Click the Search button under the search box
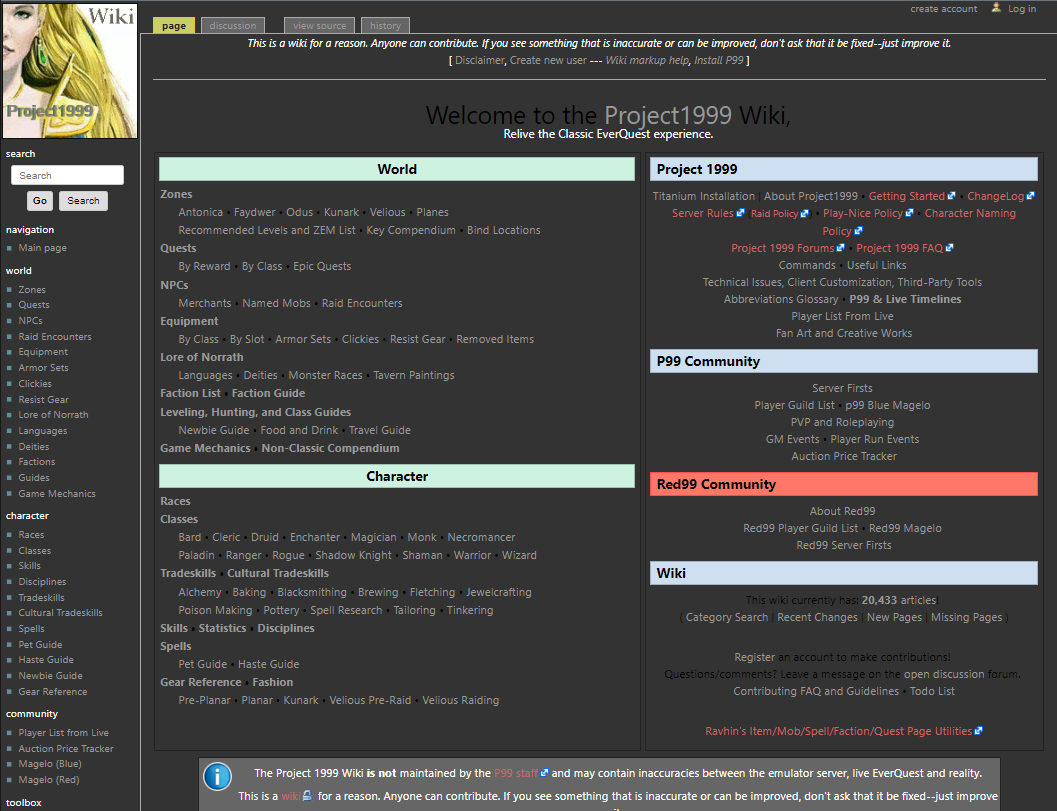 83,201
